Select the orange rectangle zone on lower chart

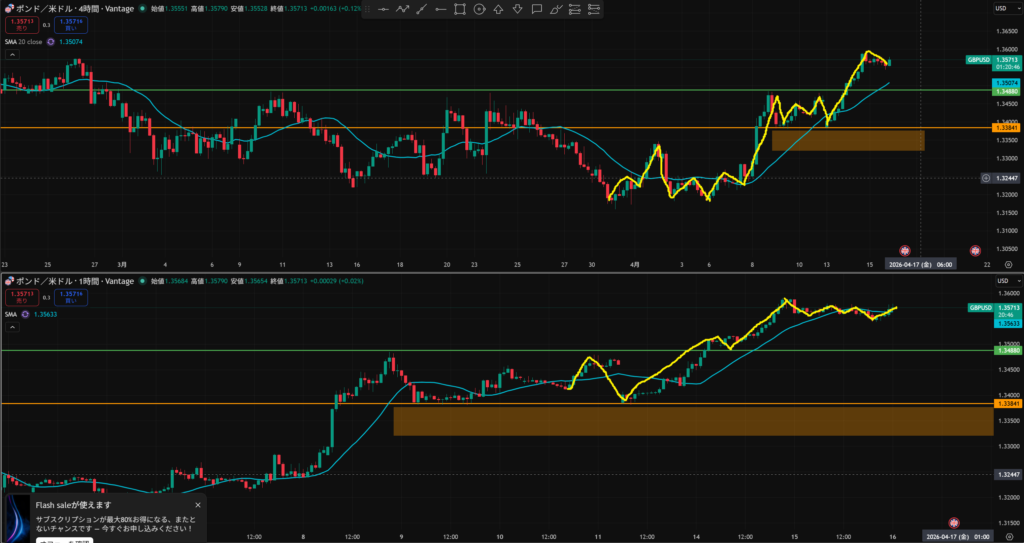[x=690, y=421]
